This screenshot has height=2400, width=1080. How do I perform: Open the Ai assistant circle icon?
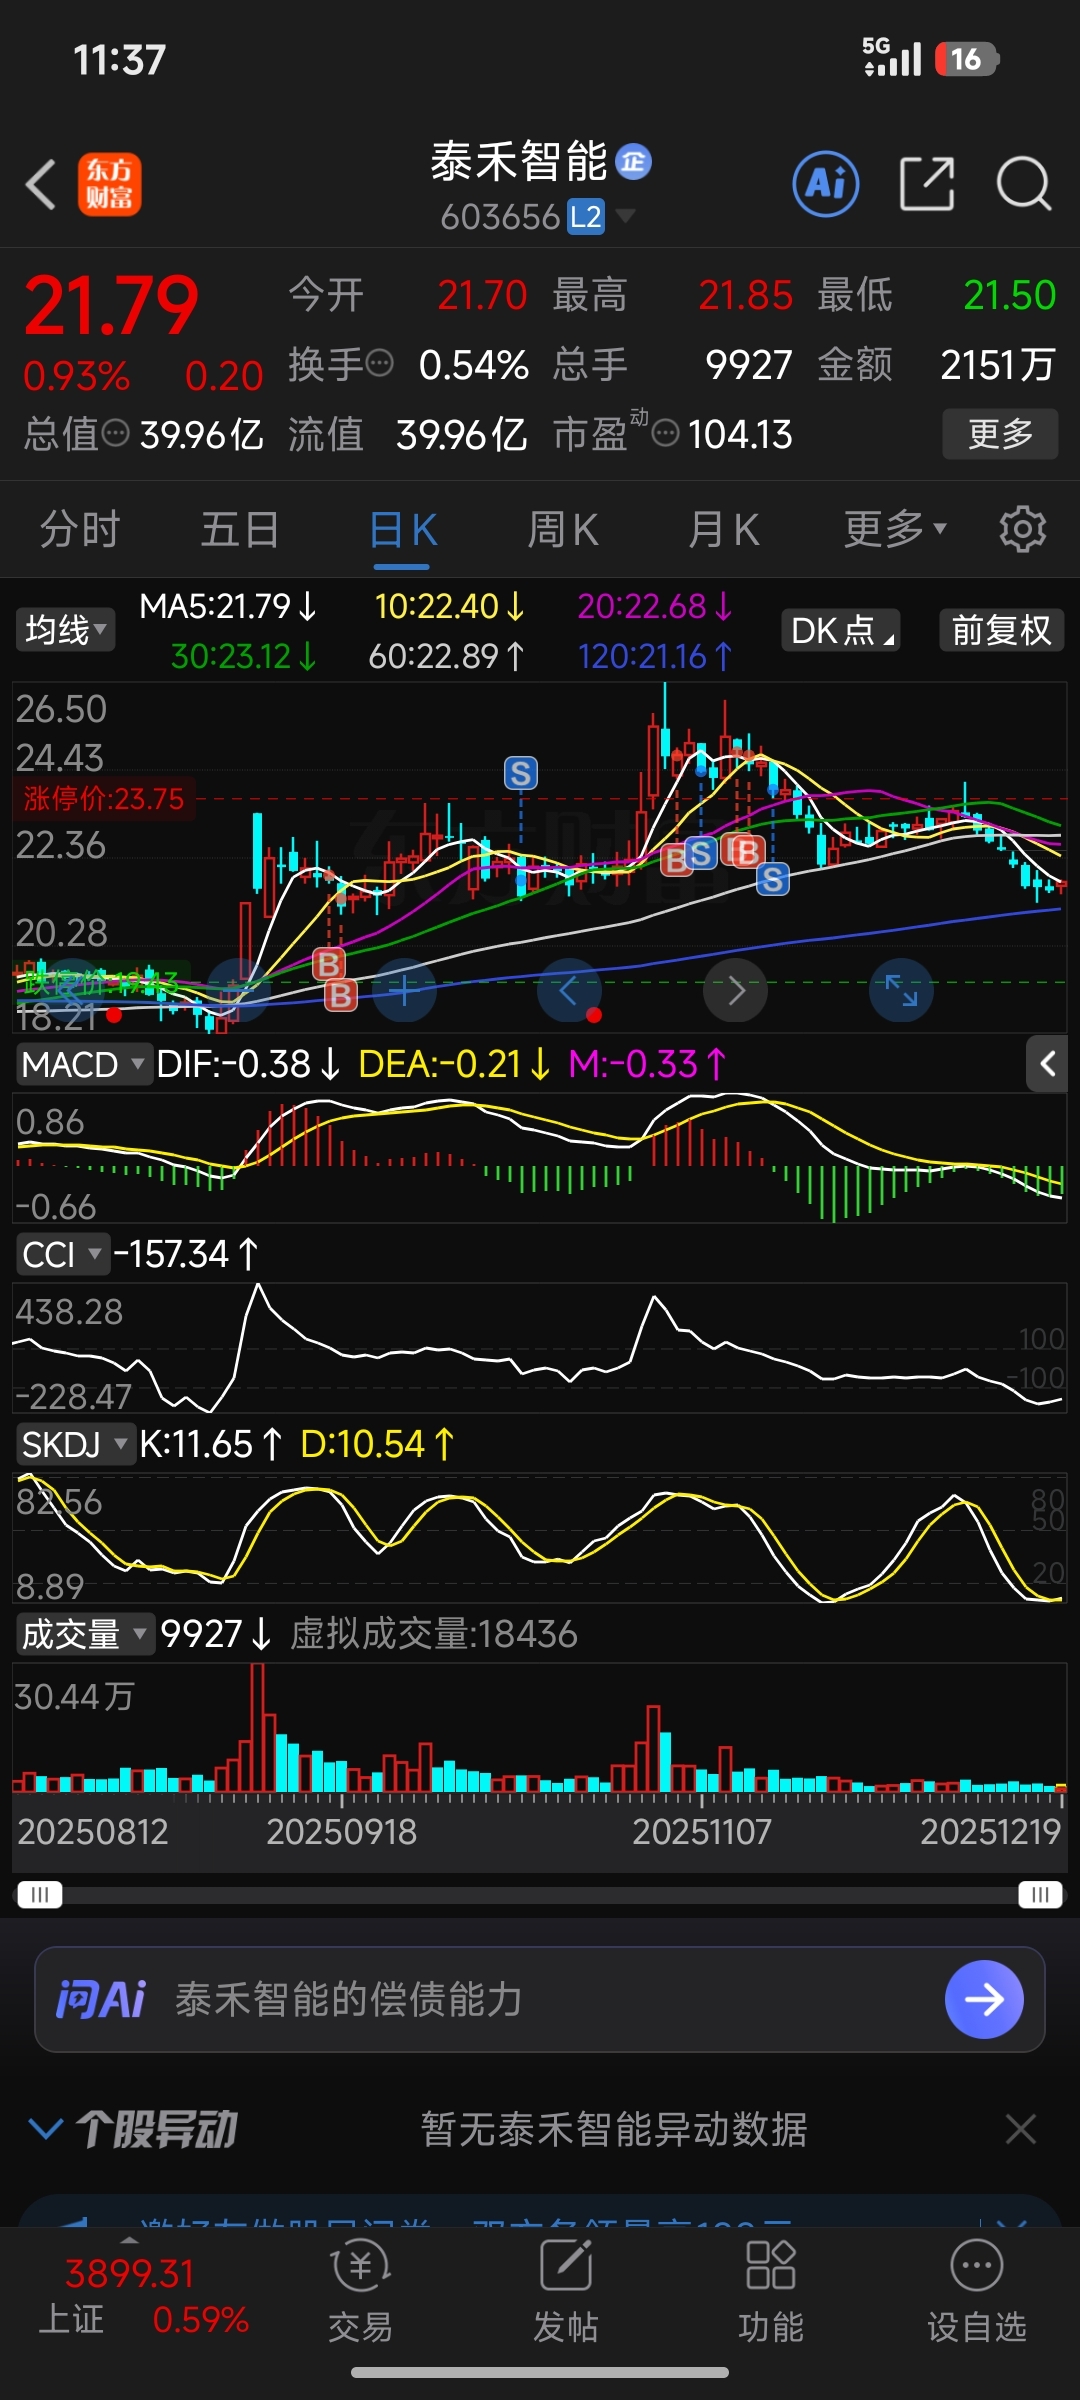(826, 184)
